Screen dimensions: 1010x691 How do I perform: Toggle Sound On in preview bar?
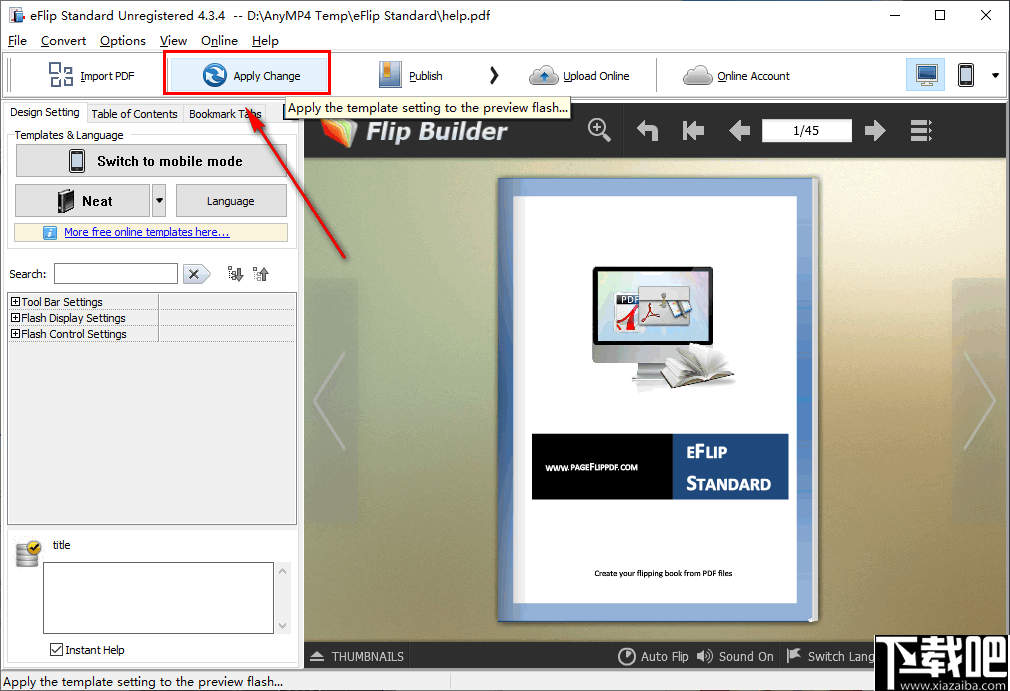coord(735,656)
